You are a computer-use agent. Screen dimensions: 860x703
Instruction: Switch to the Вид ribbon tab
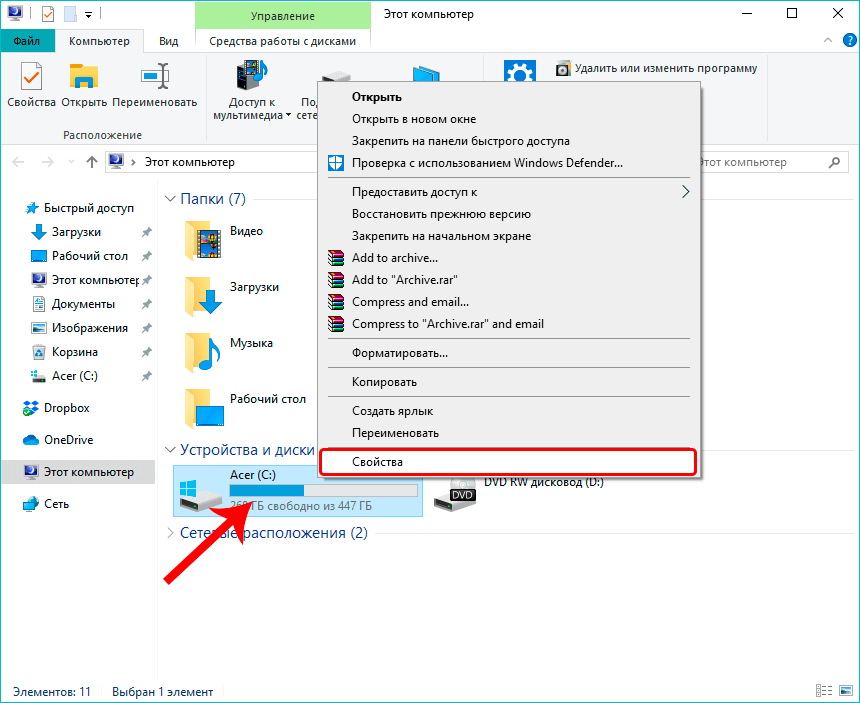coord(169,41)
